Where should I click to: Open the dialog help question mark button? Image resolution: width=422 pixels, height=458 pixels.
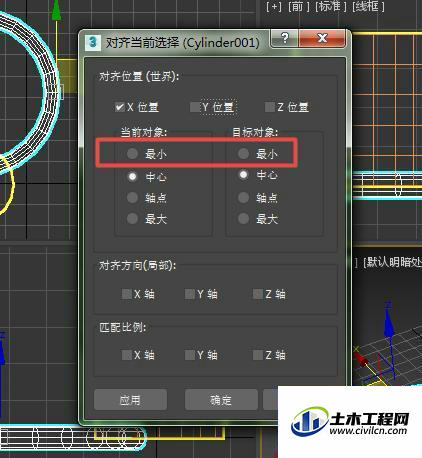284,38
